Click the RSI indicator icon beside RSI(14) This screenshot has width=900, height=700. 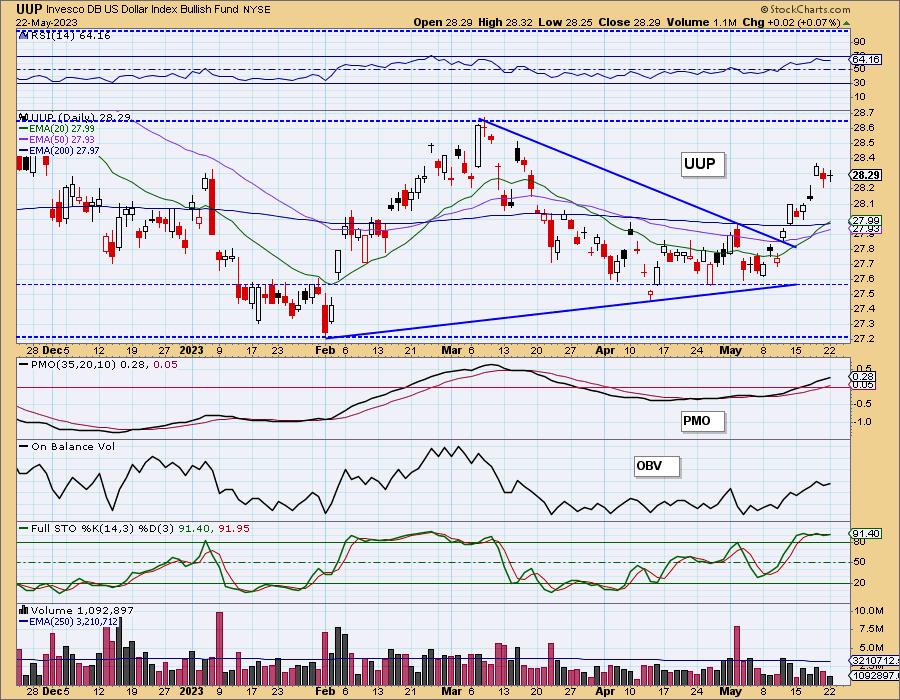(x=22, y=36)
